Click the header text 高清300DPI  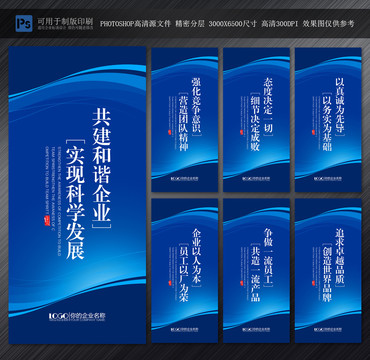(x=279, y=24)
